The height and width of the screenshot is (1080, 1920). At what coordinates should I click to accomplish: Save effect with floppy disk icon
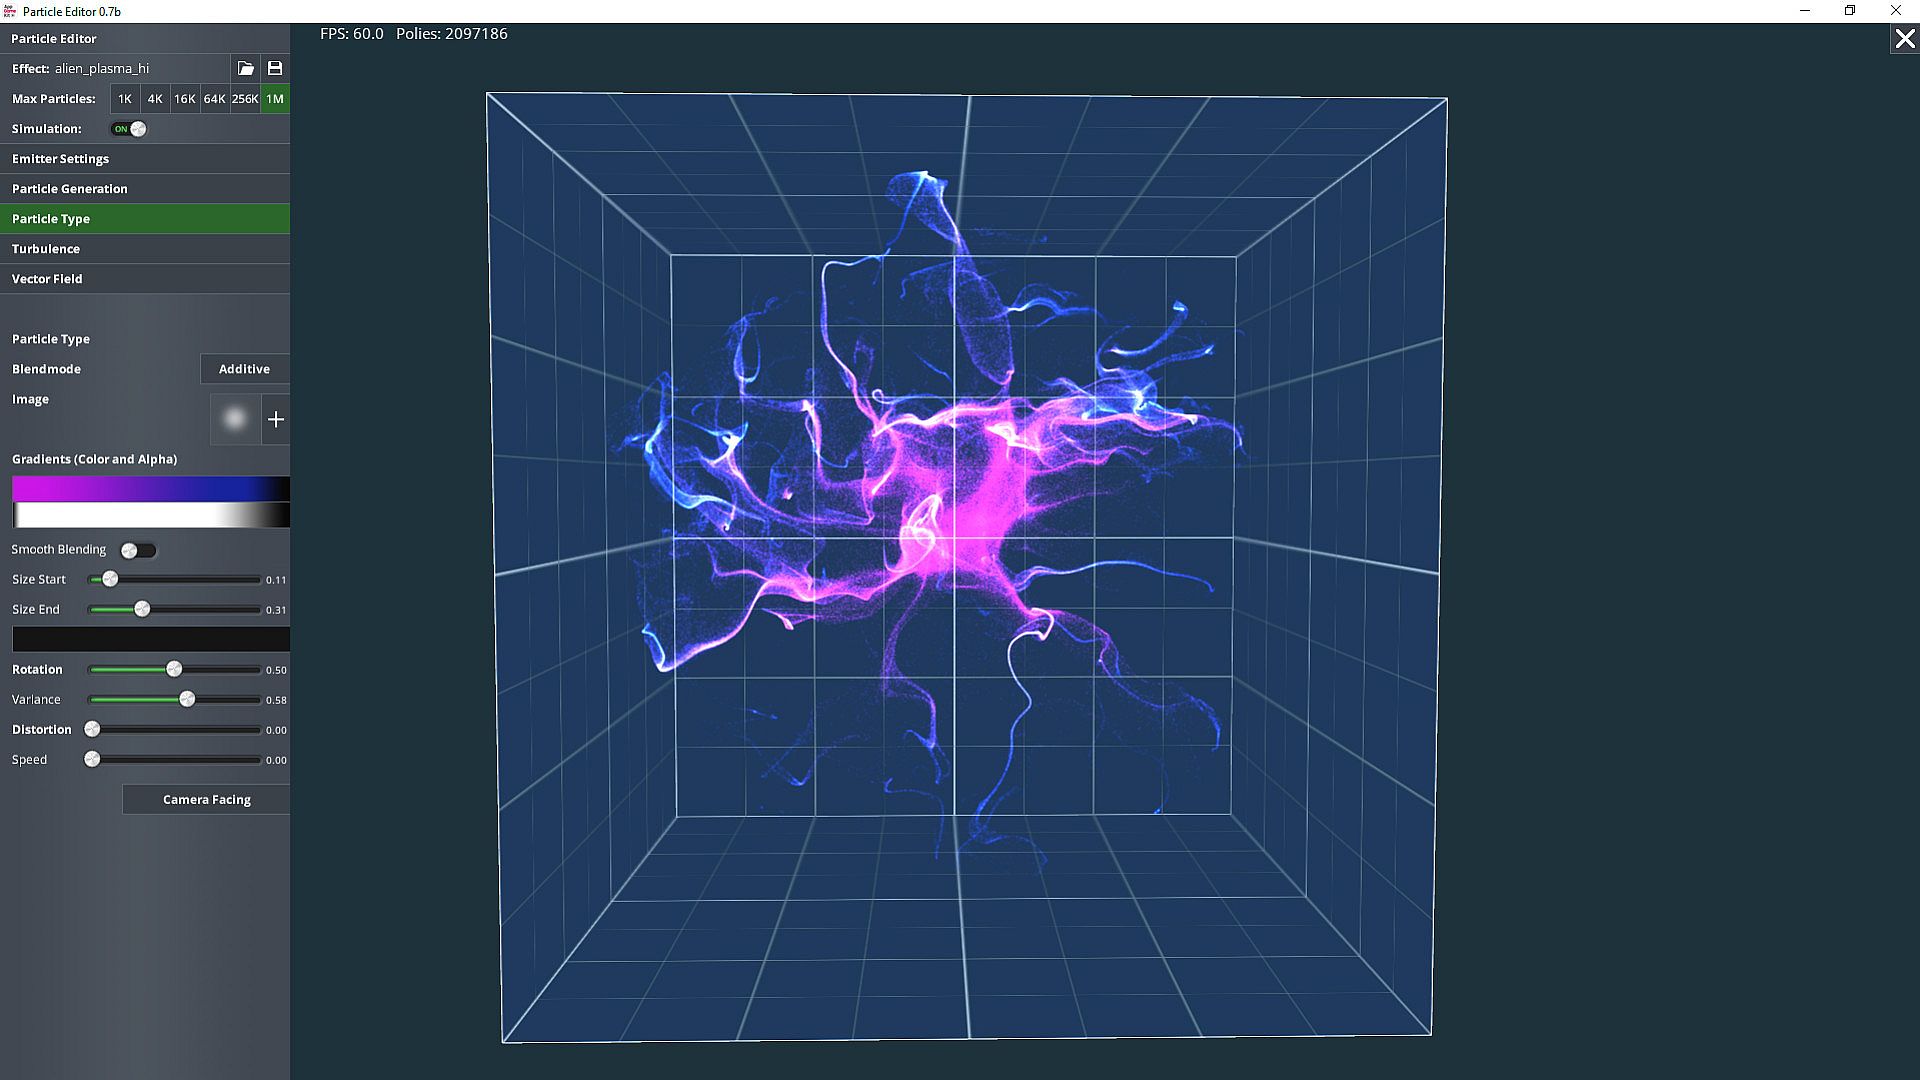click(275, 68)
